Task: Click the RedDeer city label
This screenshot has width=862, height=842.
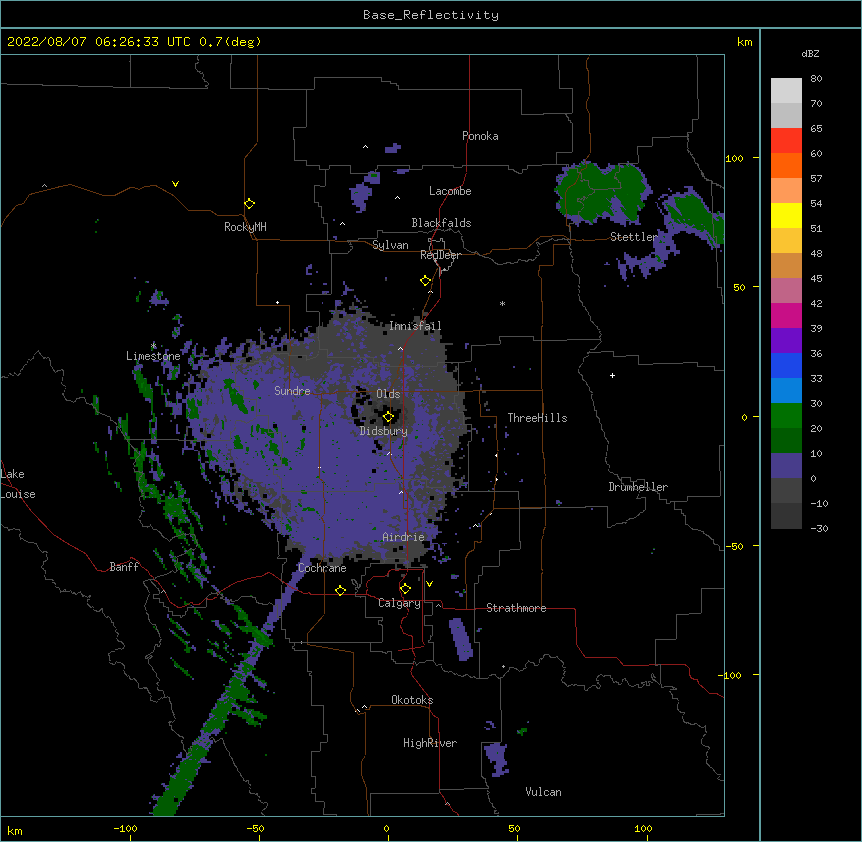Action: (x=440, y=255)
